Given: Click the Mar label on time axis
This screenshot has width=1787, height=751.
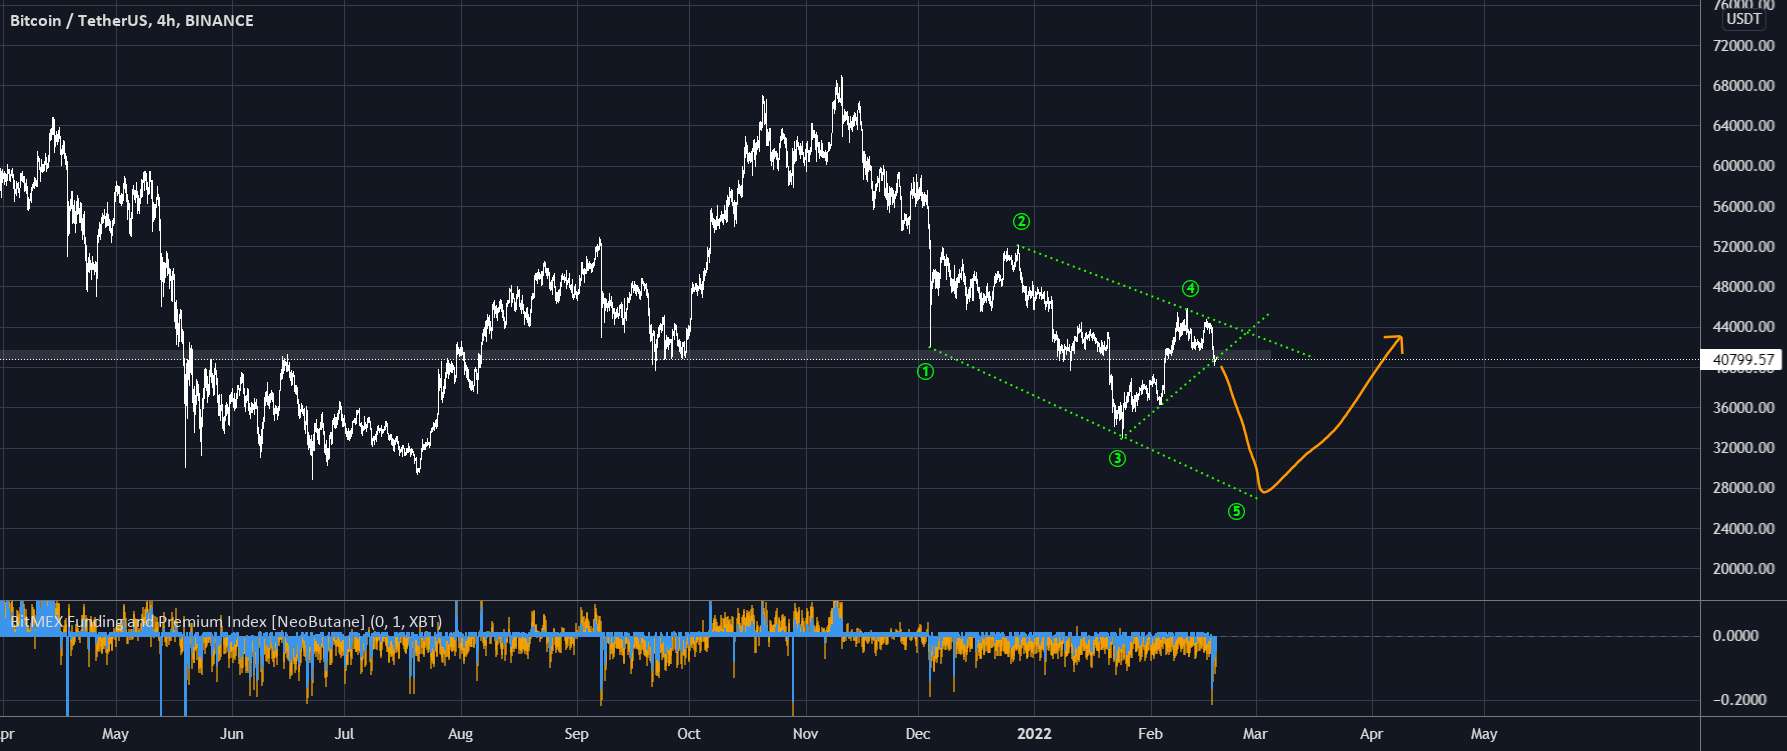Looking at the screenshot, I should click(x=1255, y=734).
